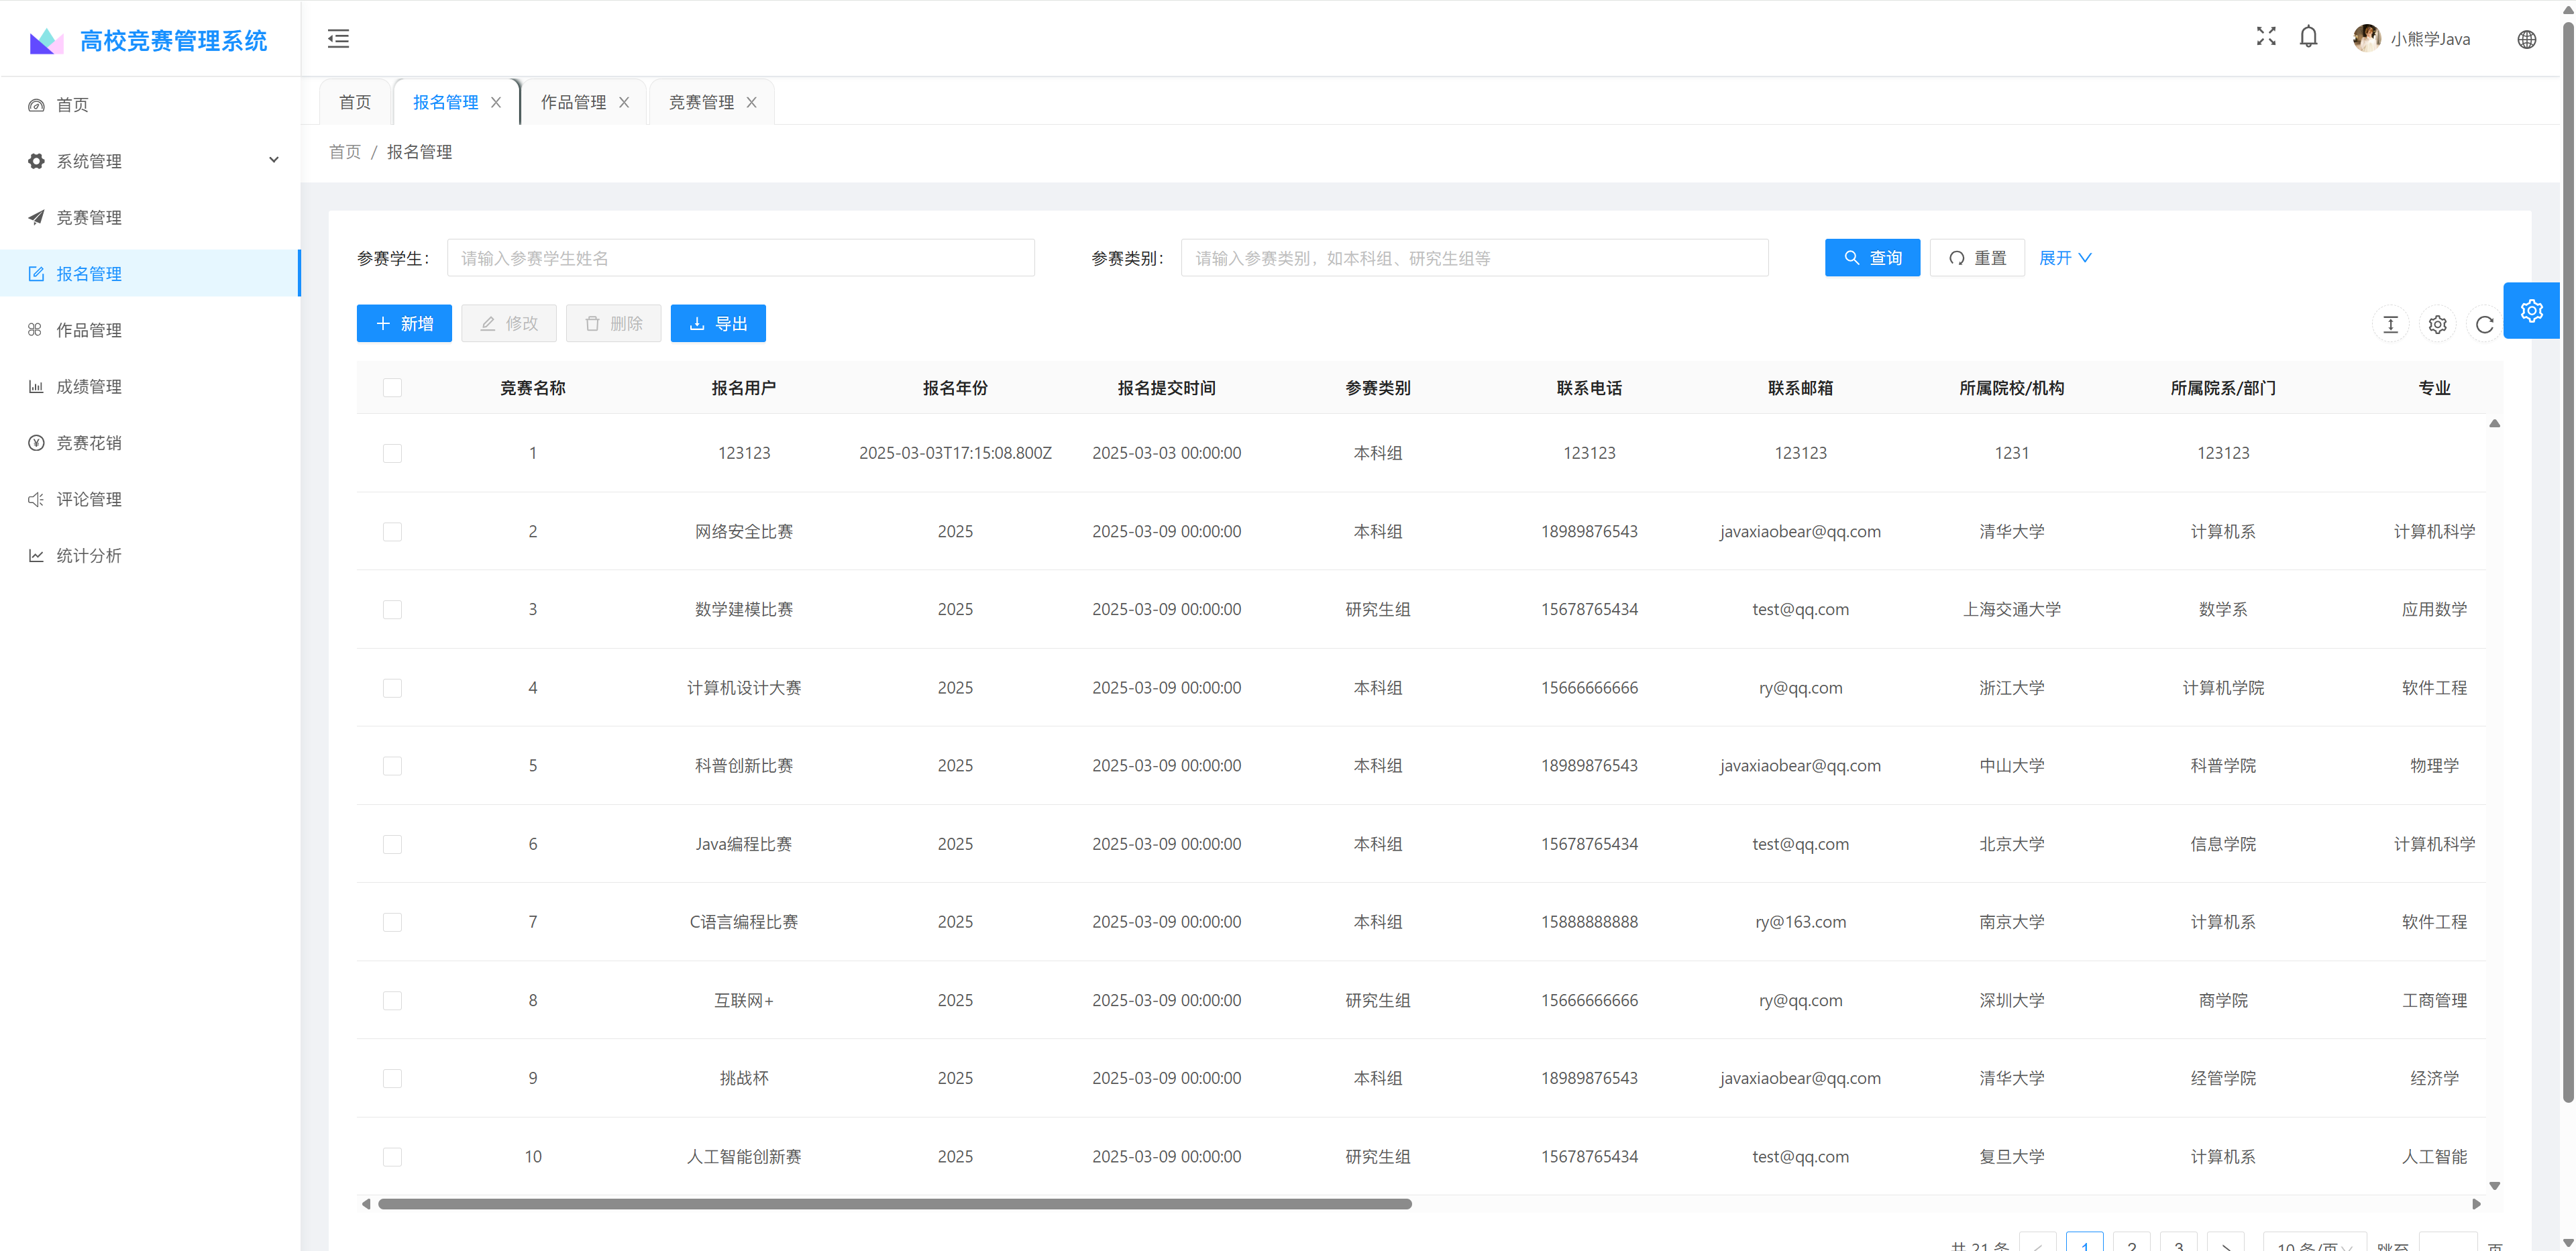Open the notifications bell
This screenshot has width=2576, height=1251.
(x=2308, y=37)
